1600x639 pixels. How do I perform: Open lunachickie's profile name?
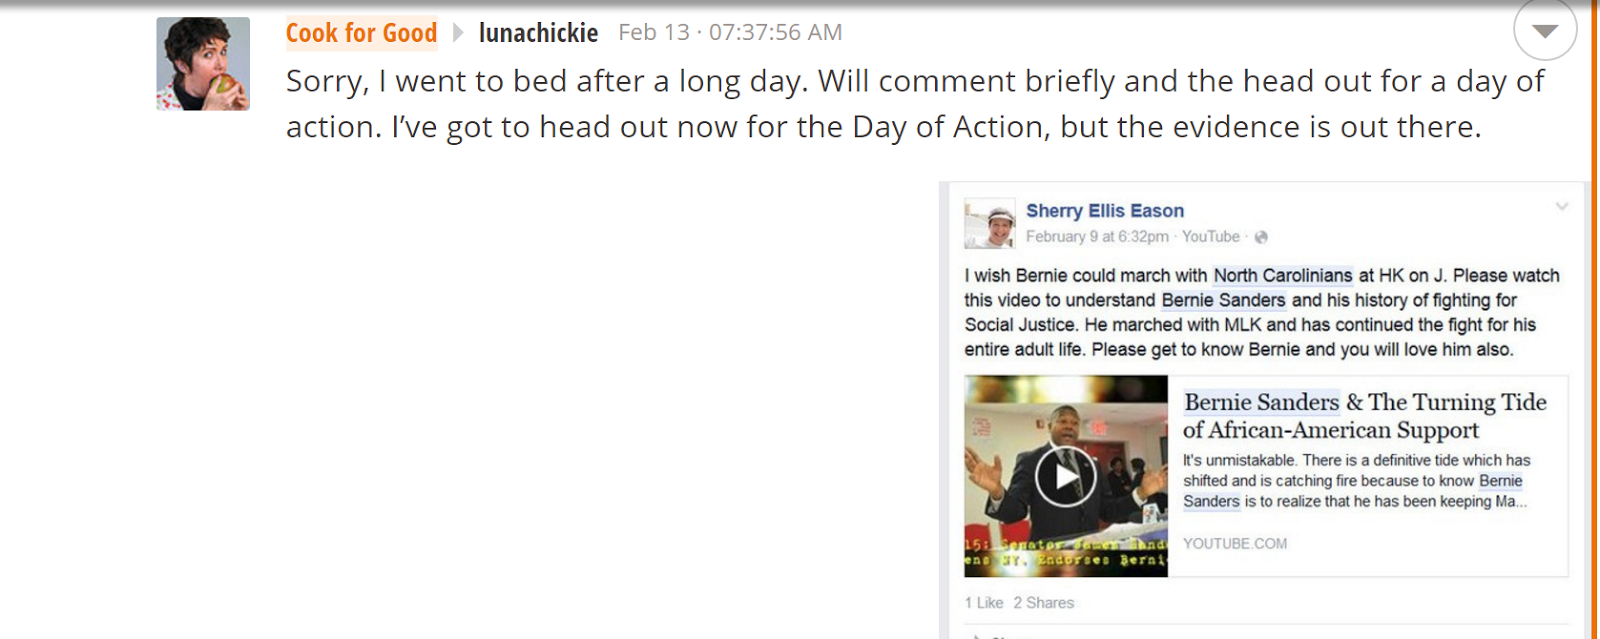(538, 33)
